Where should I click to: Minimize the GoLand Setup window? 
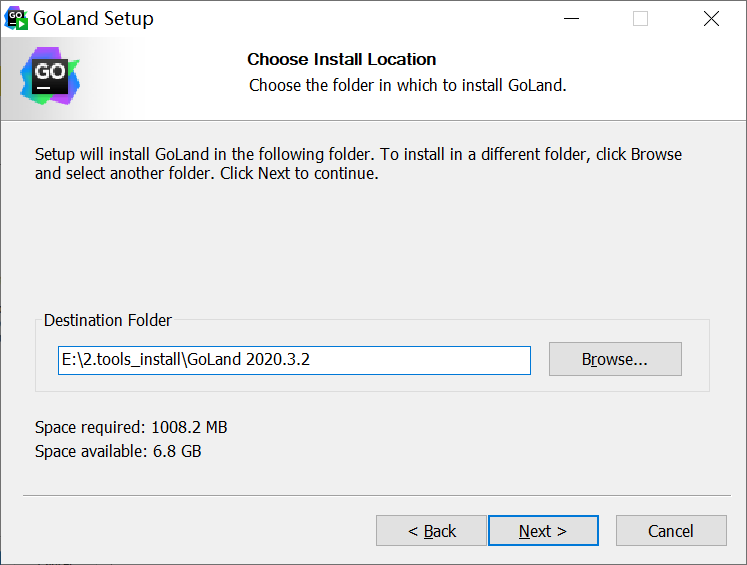click(572, 18)
